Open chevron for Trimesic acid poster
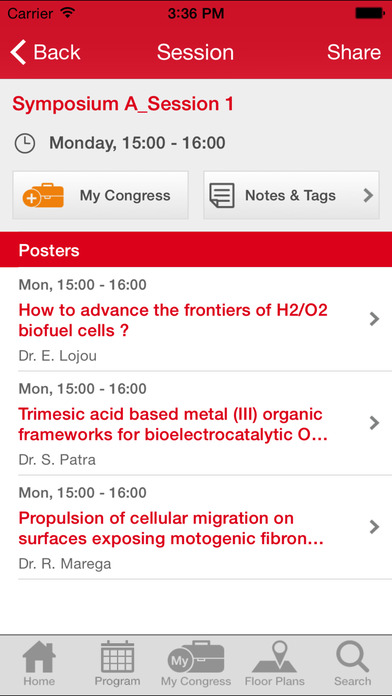The width and height of the screenshot is (392, 696). click(374, 423)
